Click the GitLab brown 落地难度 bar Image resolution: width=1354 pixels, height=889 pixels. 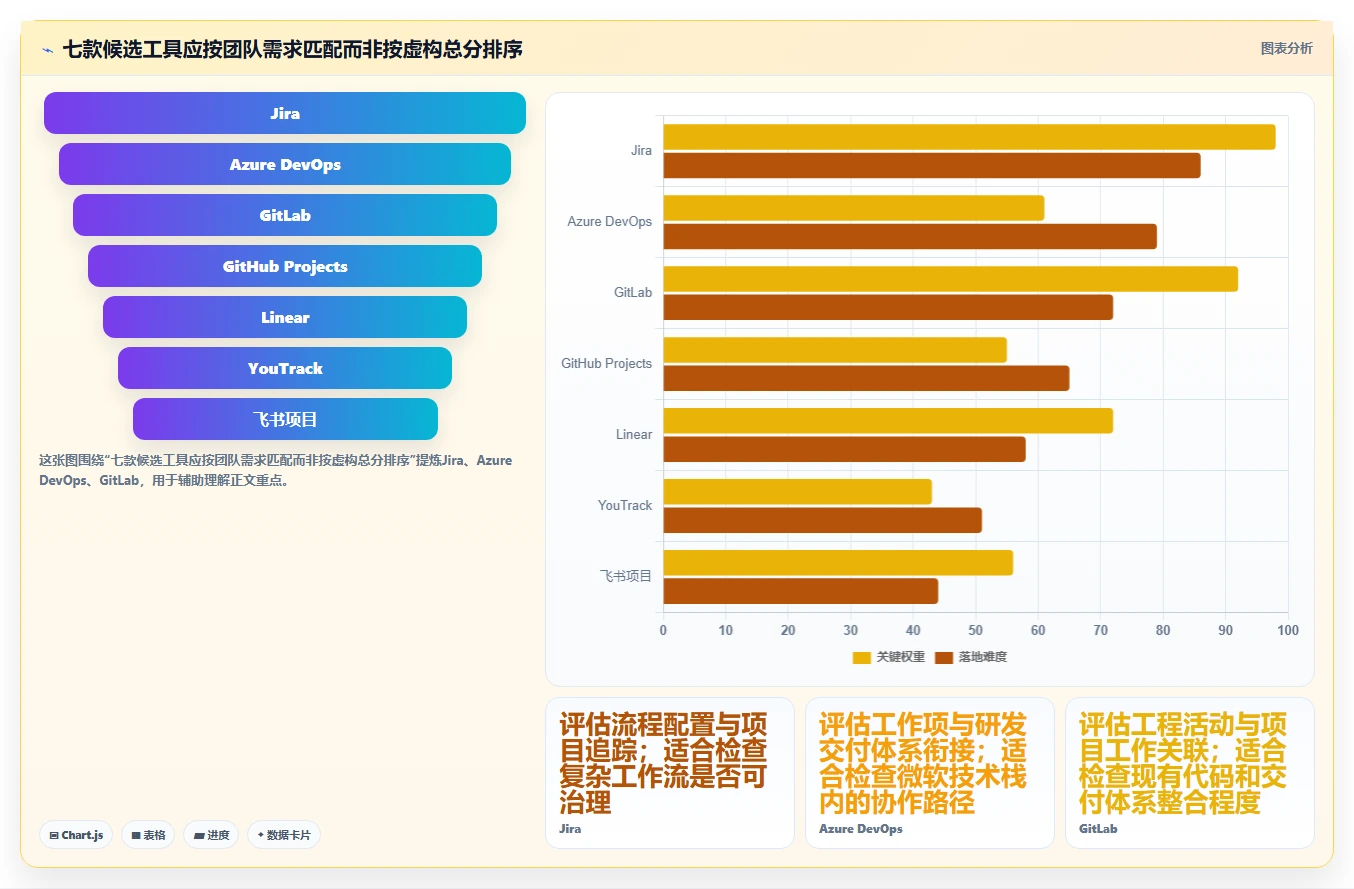tap(888, 308)
